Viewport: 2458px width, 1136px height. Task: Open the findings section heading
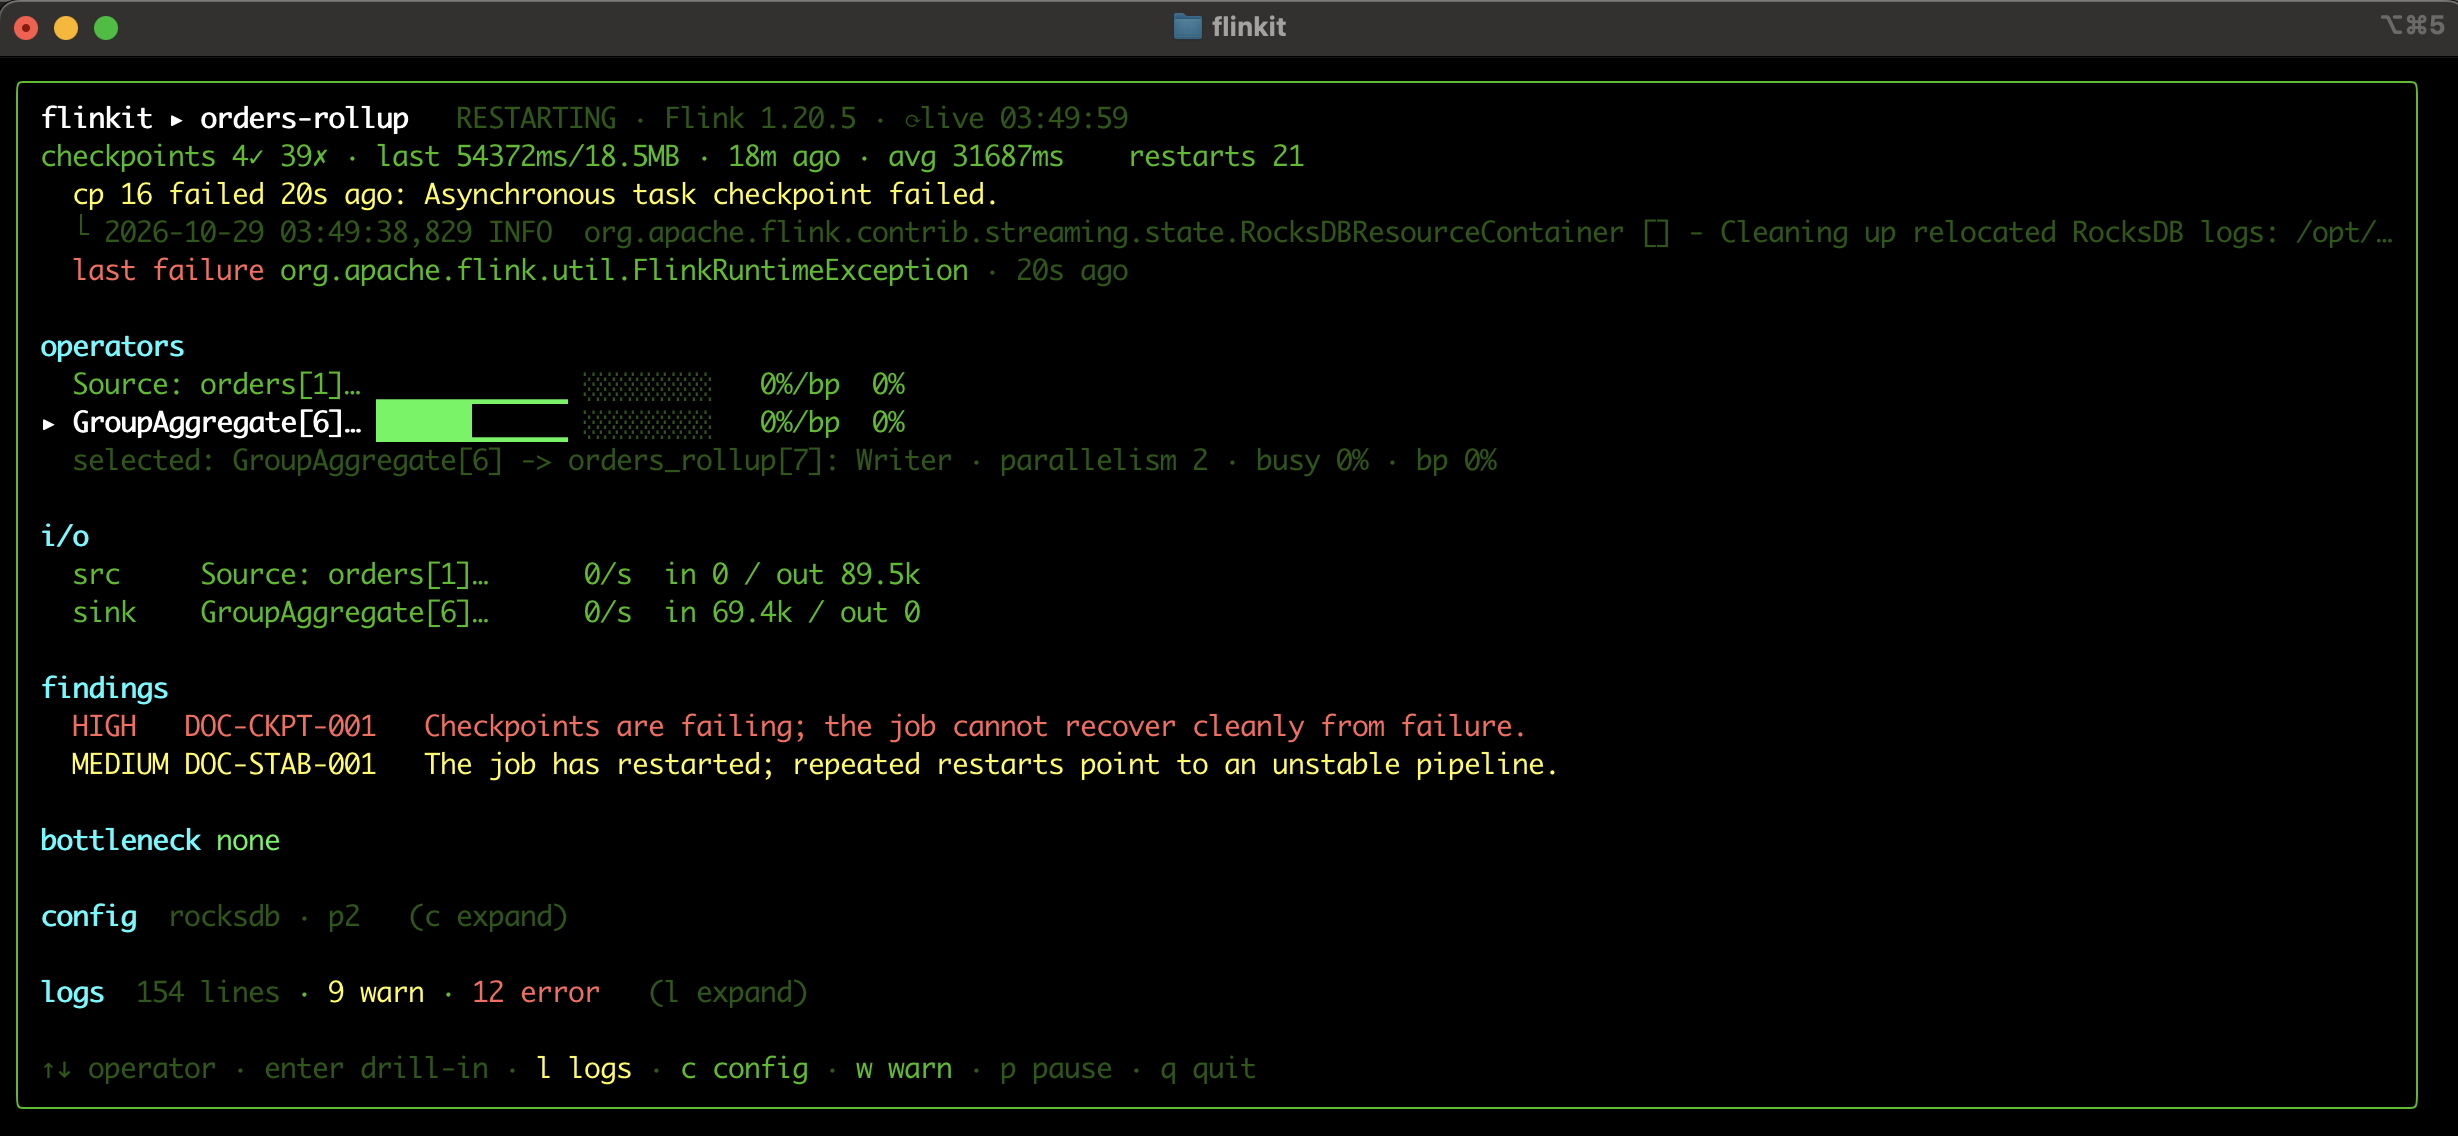click(104, 689)
